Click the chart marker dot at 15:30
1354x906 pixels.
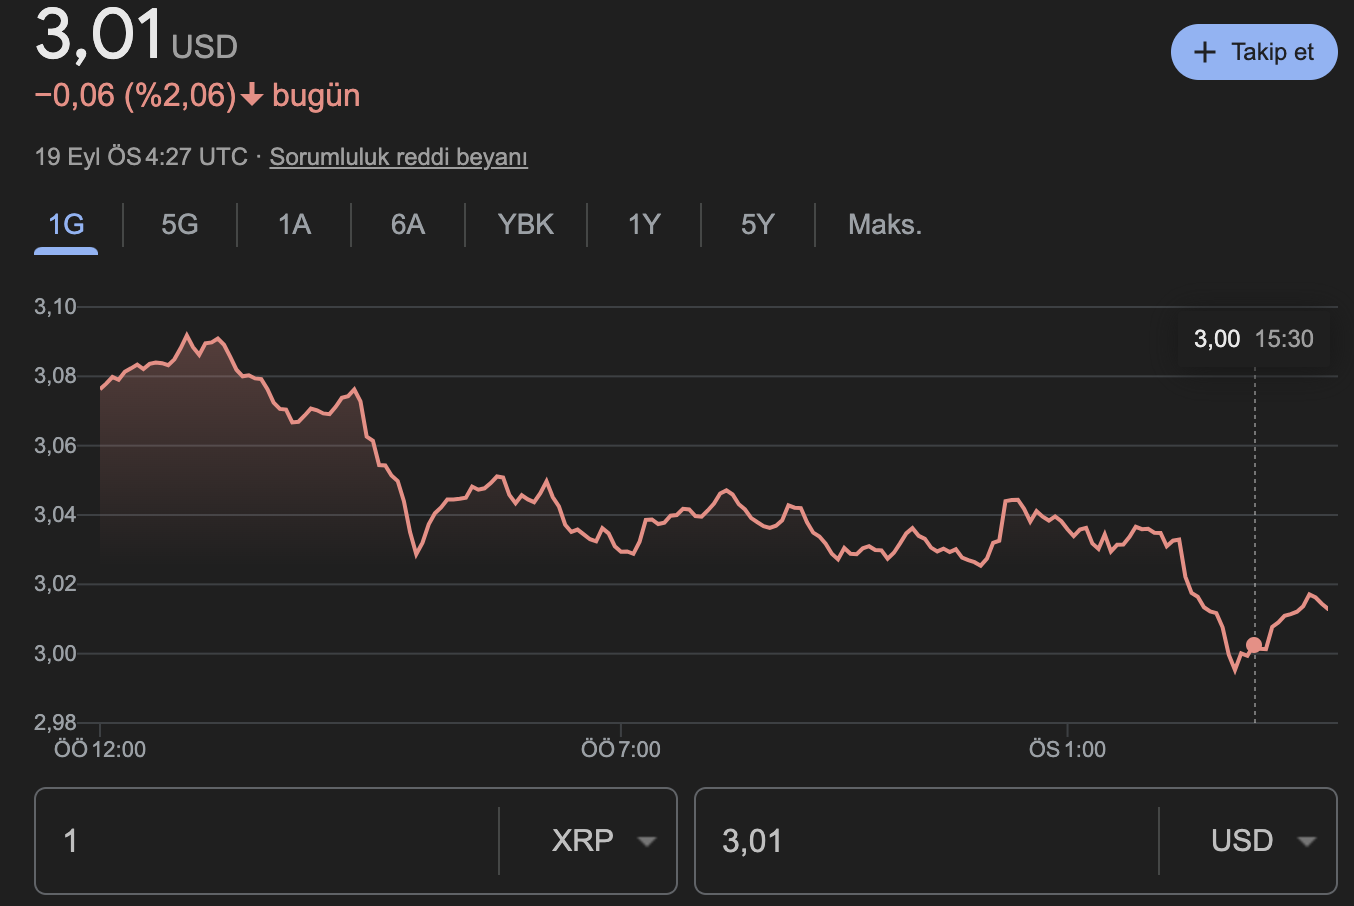pos(1254,645)
